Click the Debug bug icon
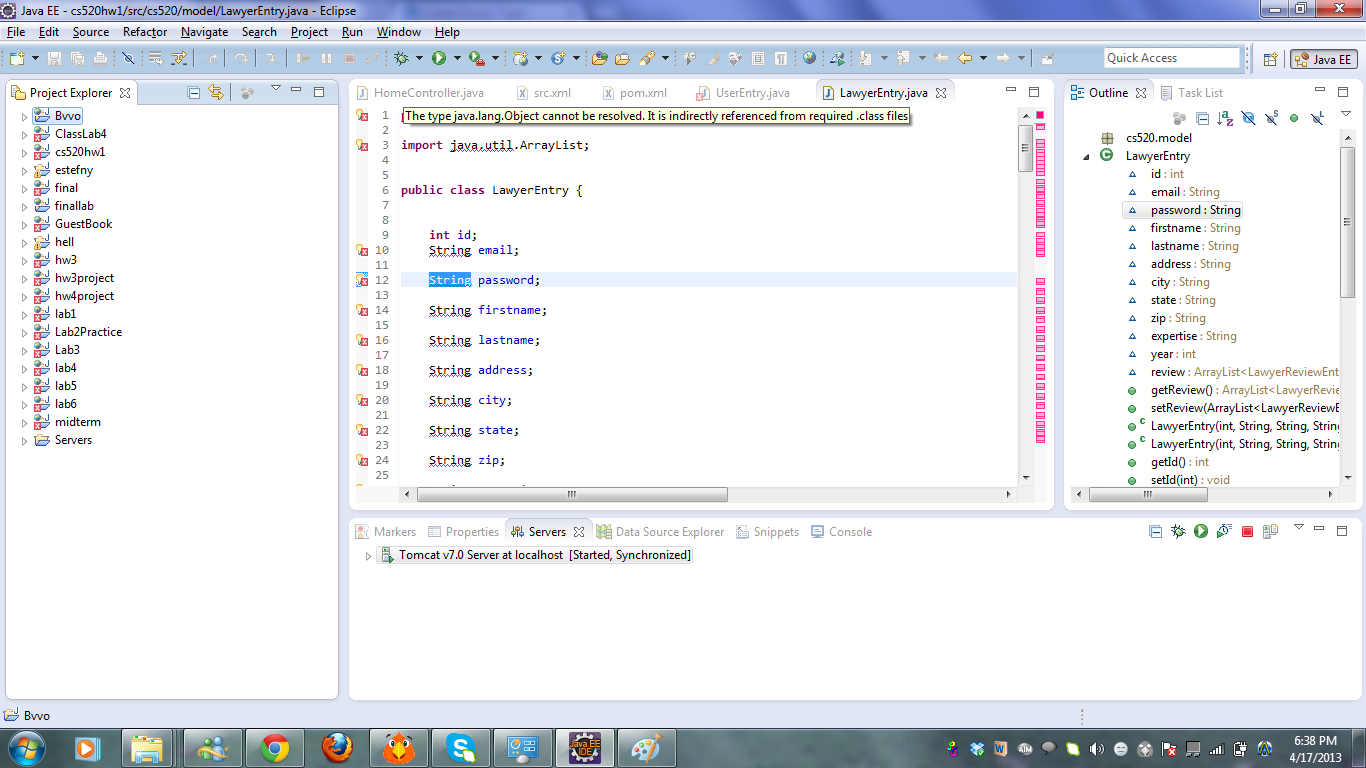Image resolution: width=1366 pixels, height=768 pixels. click(401, 59)
